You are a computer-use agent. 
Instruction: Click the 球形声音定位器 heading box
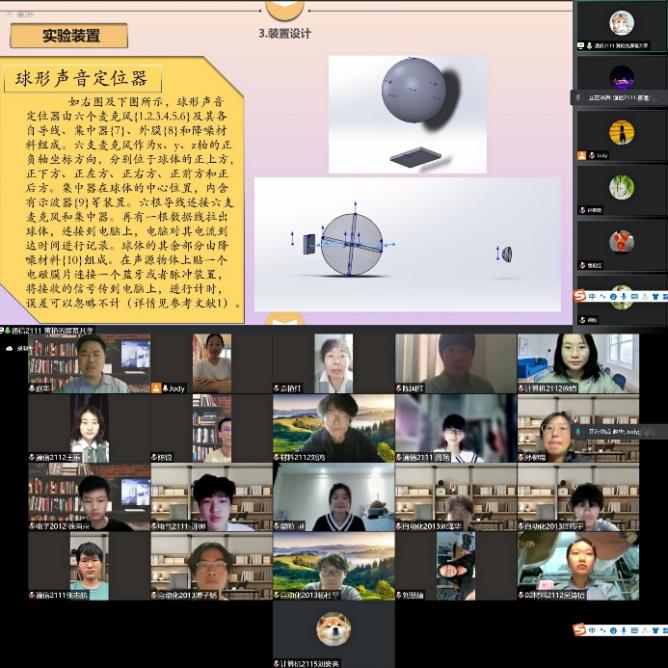tap(76, 79)
